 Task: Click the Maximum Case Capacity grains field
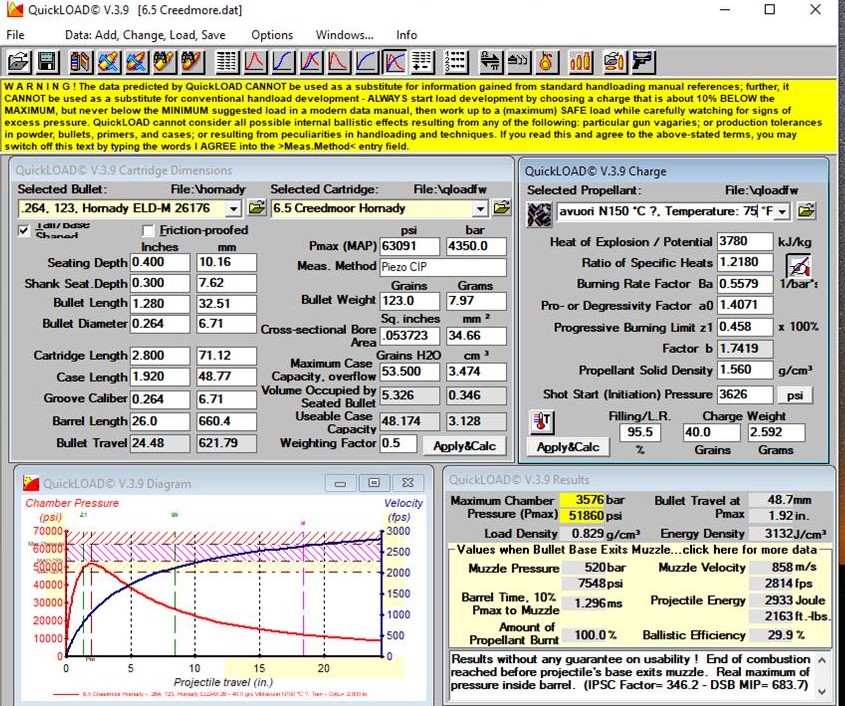point(410,371)
